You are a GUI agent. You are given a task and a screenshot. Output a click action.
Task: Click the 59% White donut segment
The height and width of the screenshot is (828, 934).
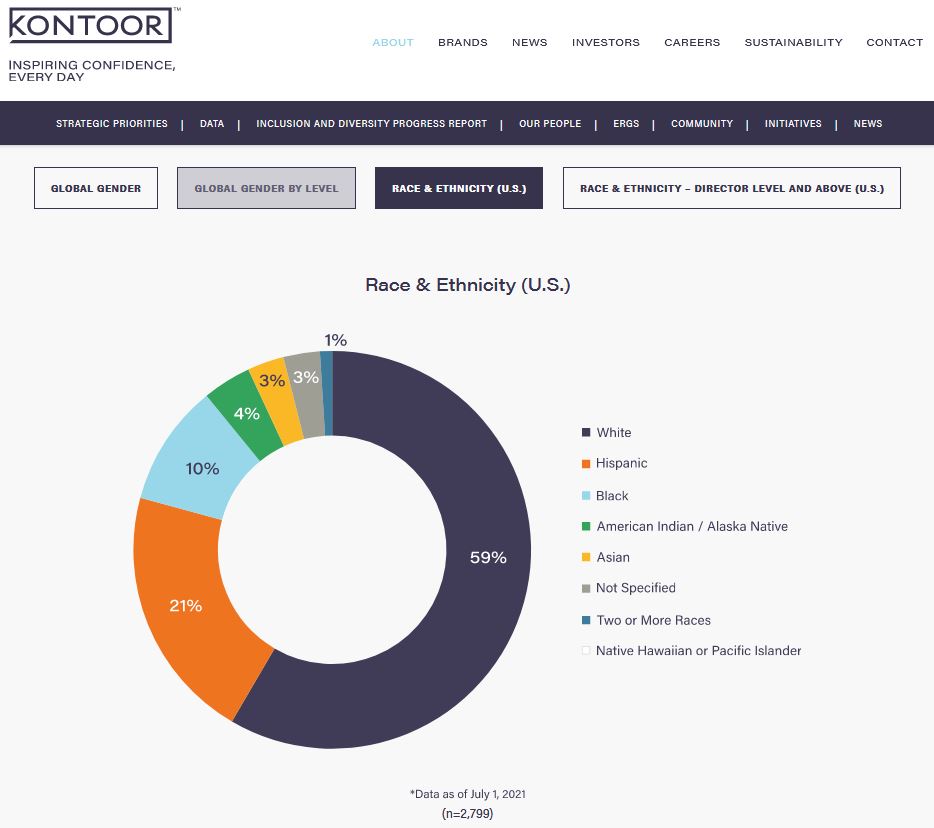coord(488,557)
